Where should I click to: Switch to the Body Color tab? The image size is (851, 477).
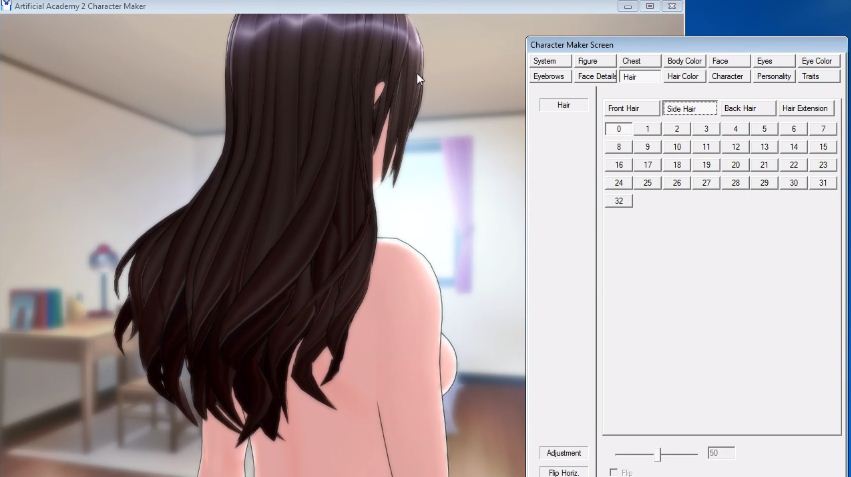pos(684,61)
